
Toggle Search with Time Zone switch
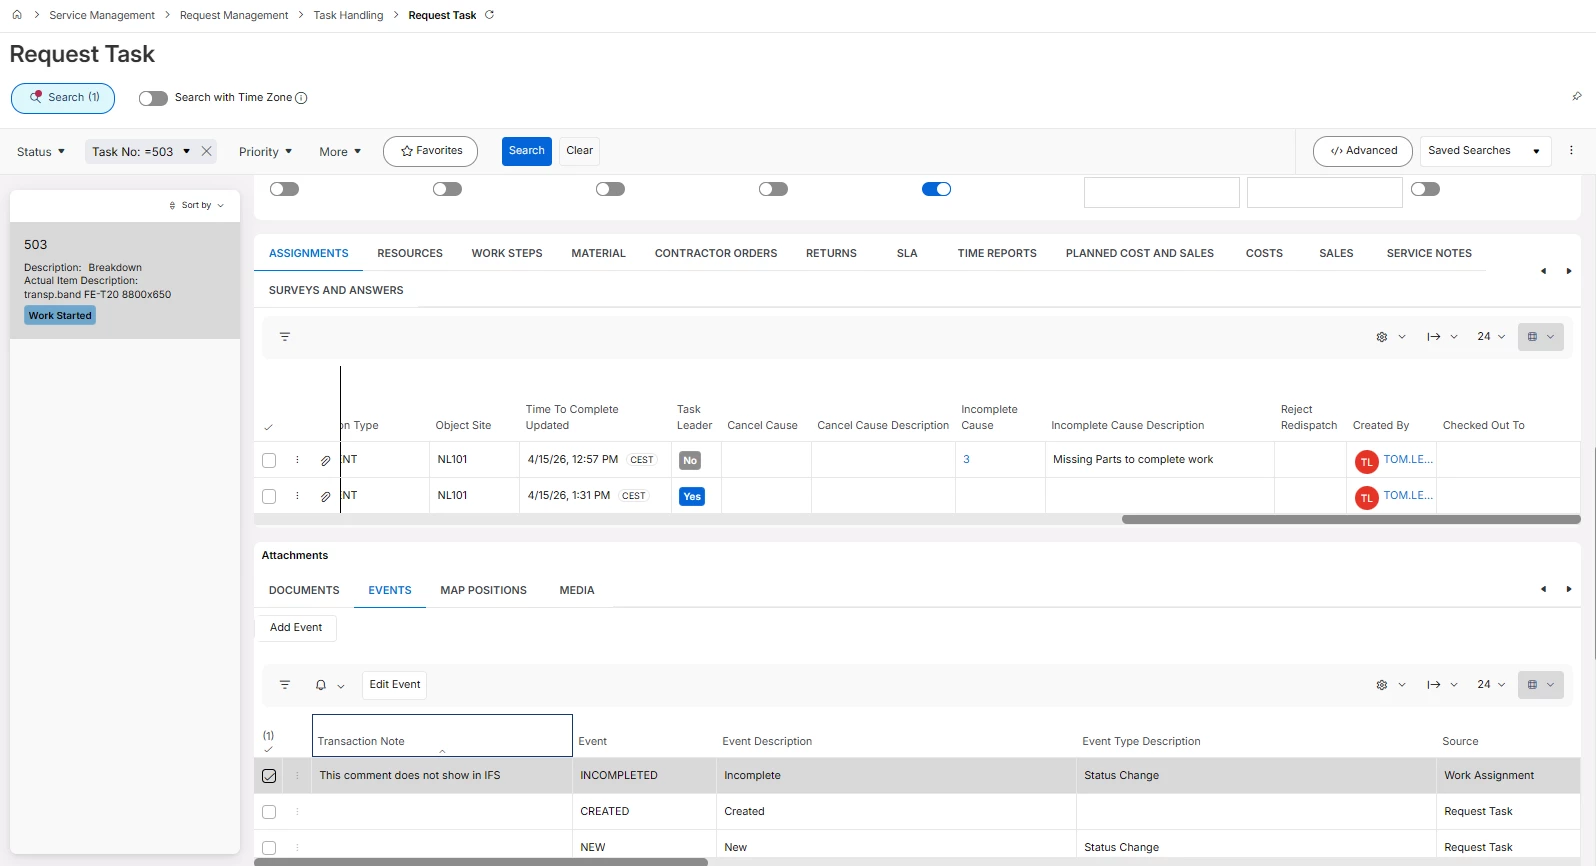pyautogui.click(x=153, y=98)
